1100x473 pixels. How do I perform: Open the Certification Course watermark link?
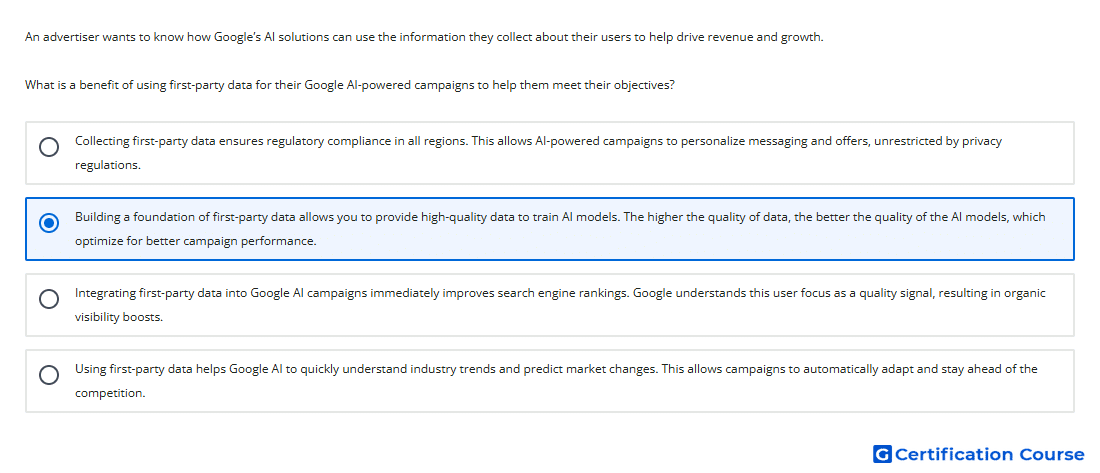(x=979, y=454)
